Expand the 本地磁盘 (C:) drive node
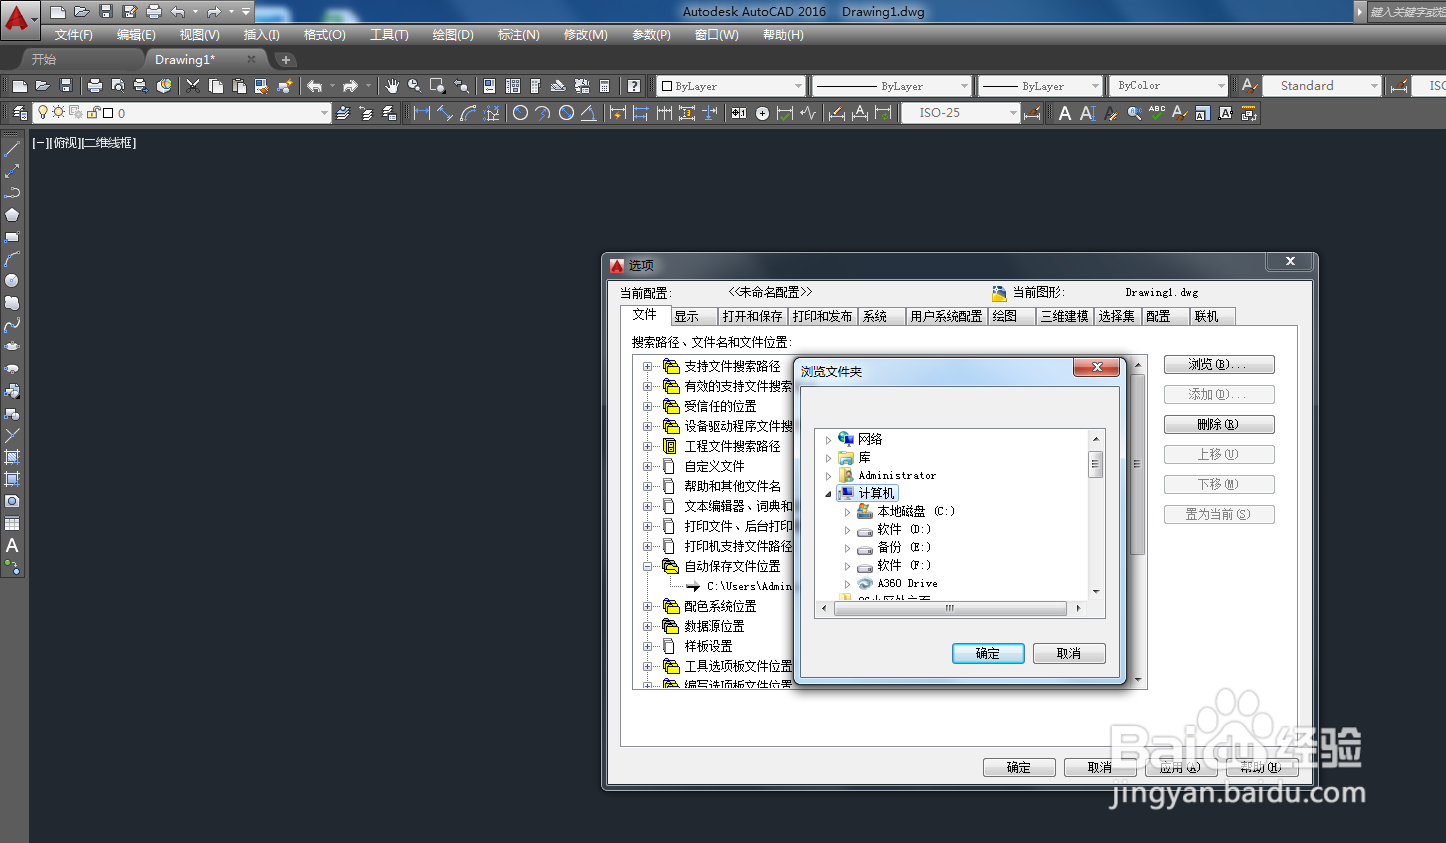Screen dimensions: 1446x843 pyautogui.click(x=848, y=512)
